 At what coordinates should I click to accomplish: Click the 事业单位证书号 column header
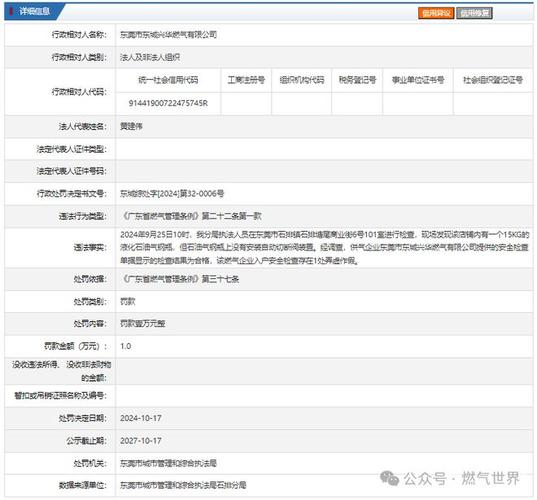pyautogui.click(x=418, y=80)
